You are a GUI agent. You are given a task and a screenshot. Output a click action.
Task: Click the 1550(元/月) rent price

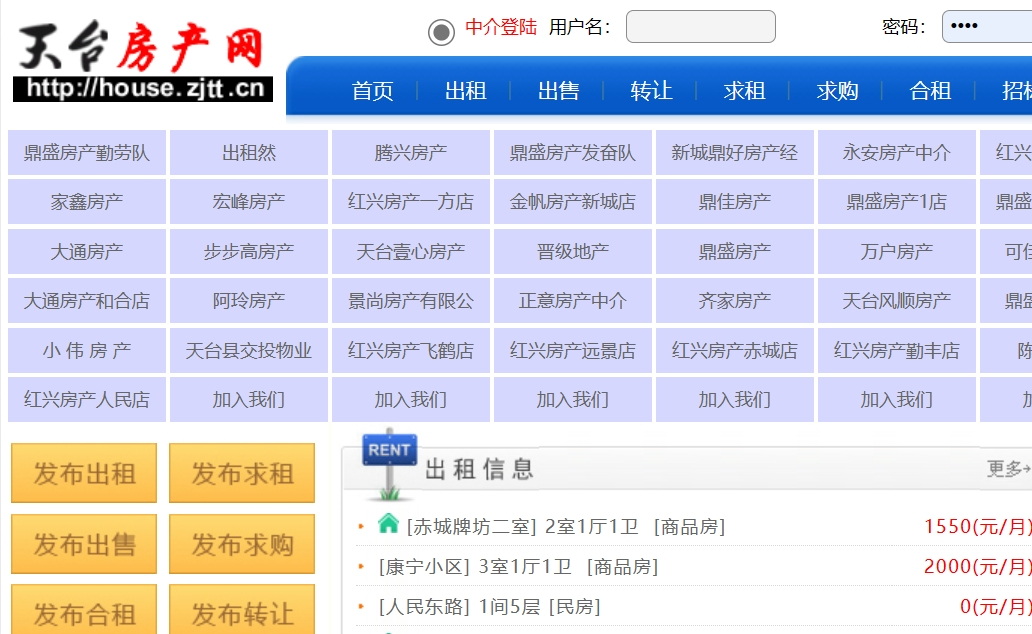(x=977, y=527)
